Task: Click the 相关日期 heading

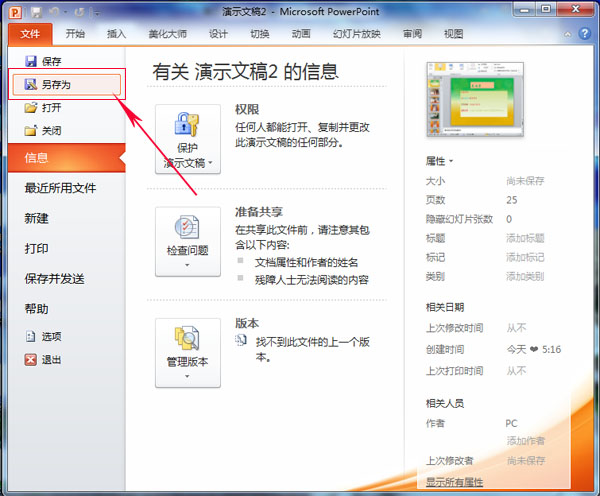Action: pos(445,307)
